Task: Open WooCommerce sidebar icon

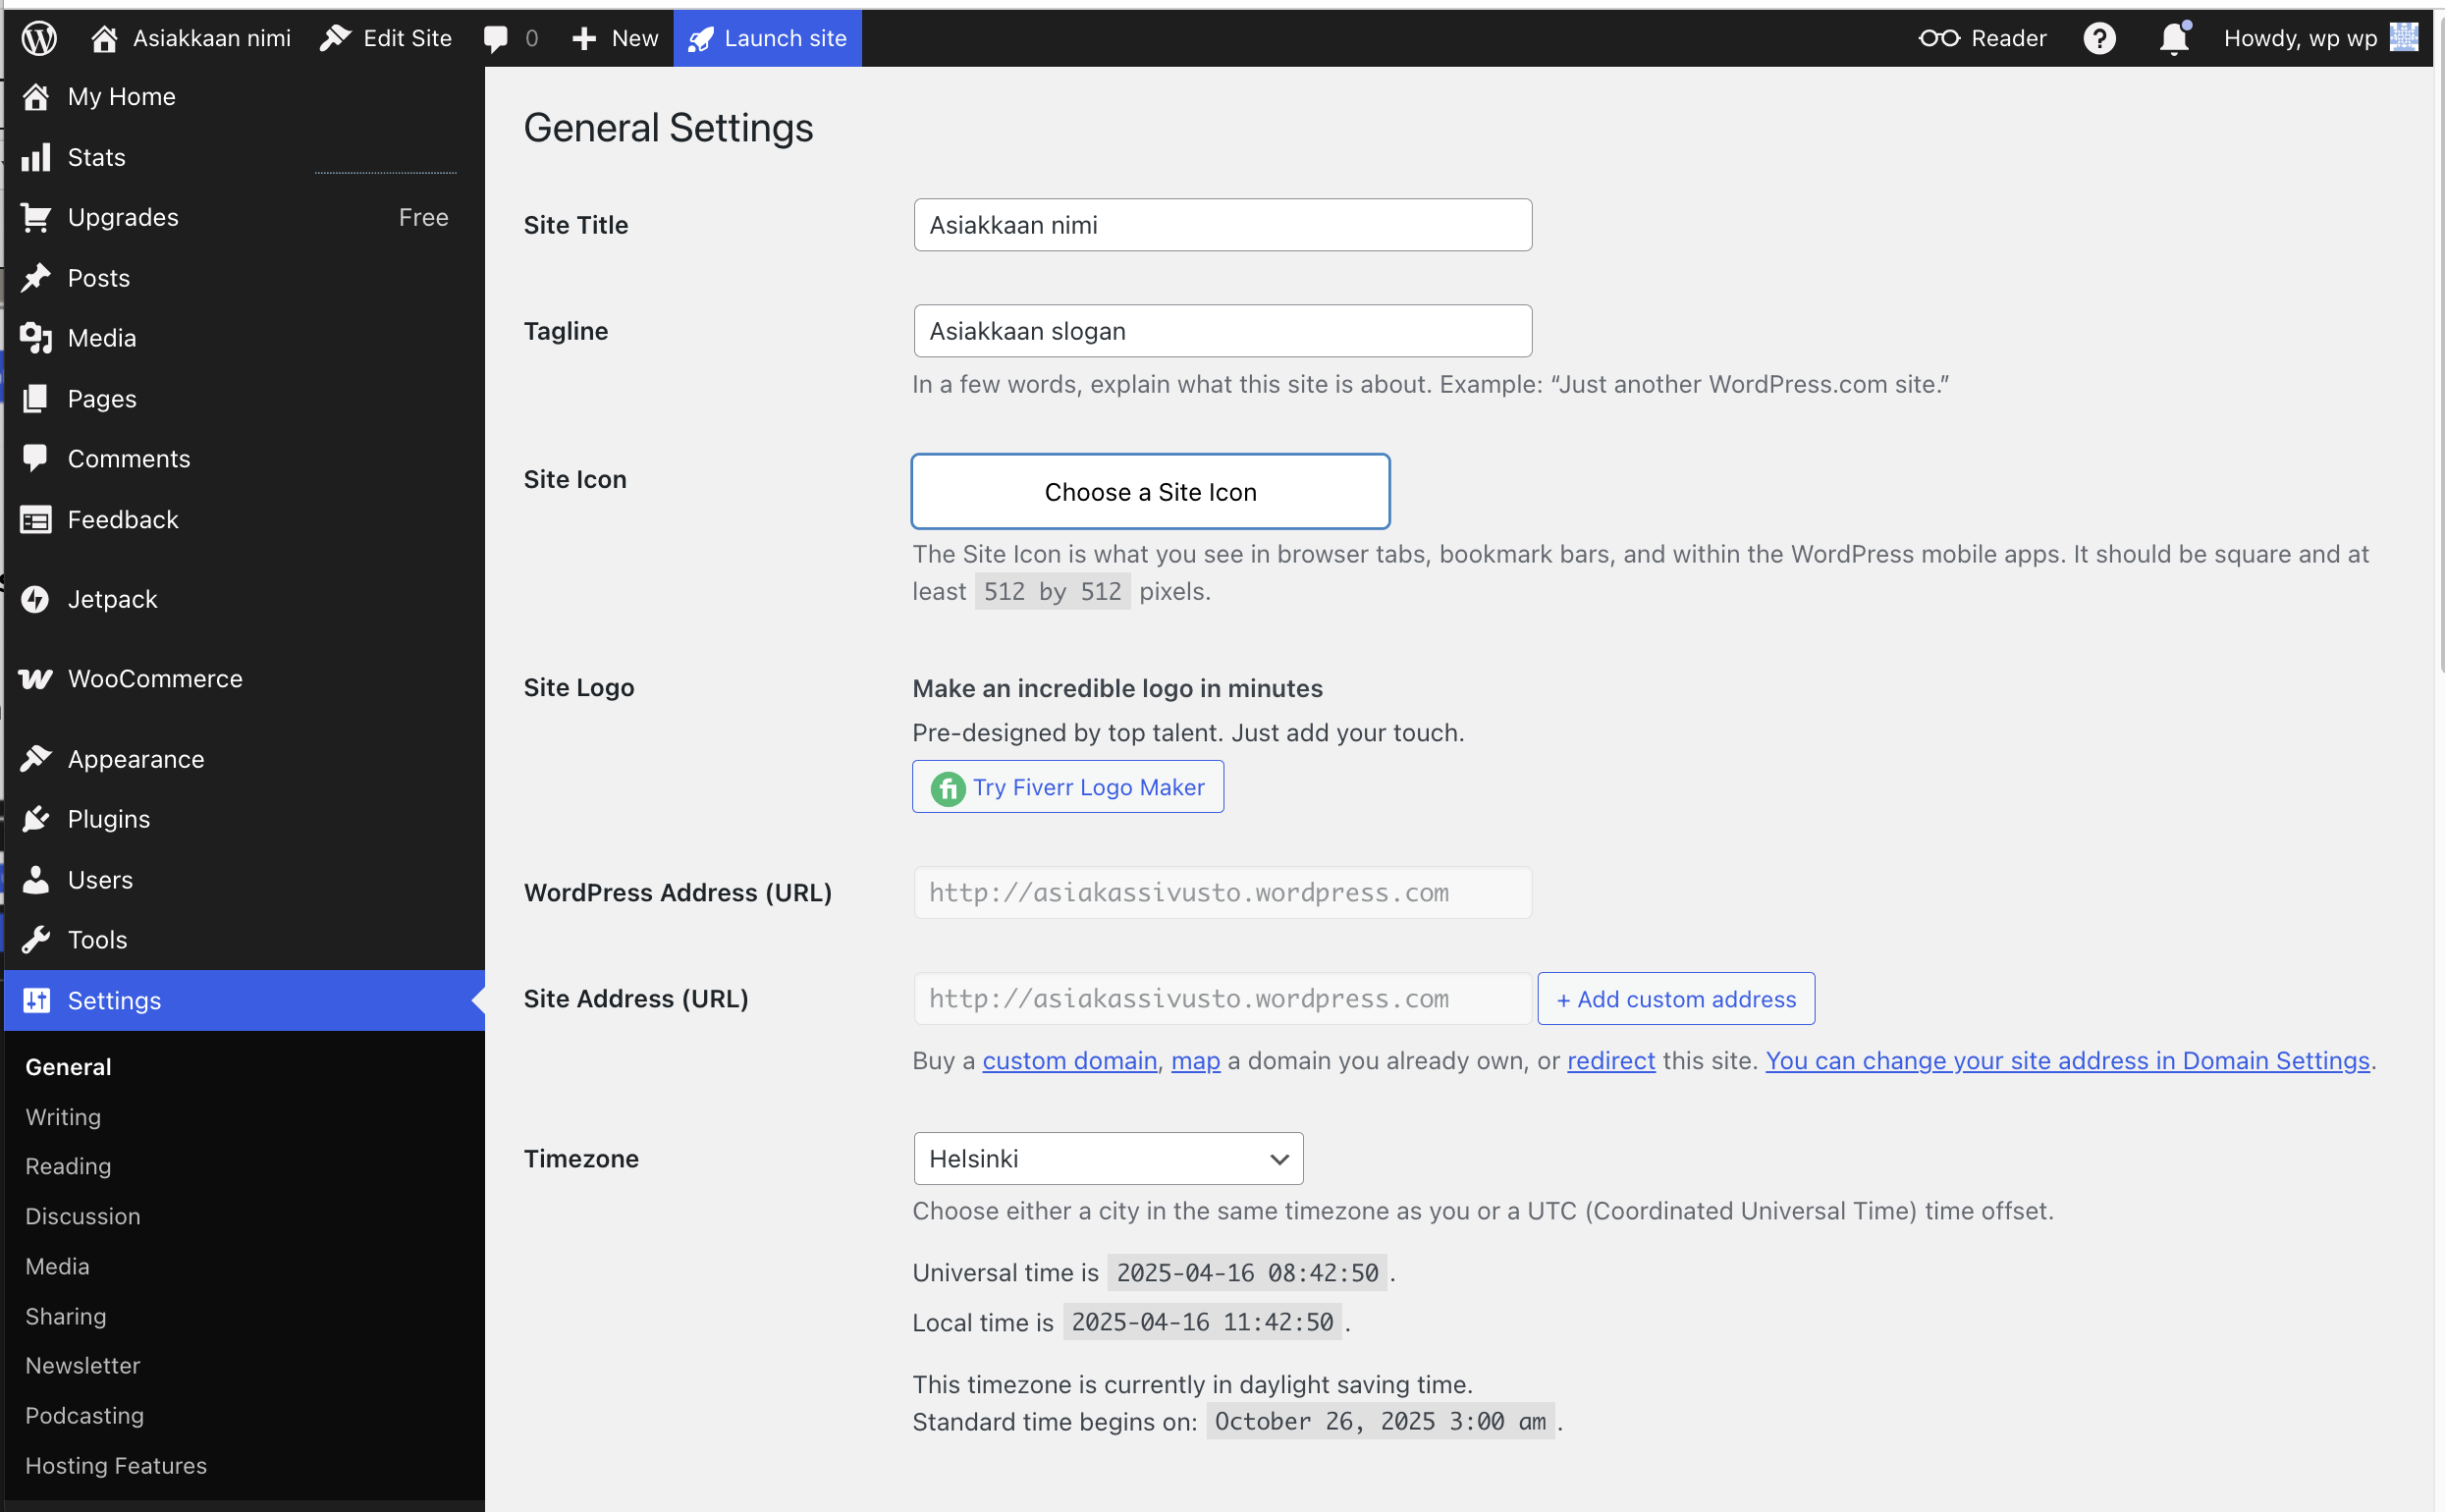Action: [x=36, y=679]
